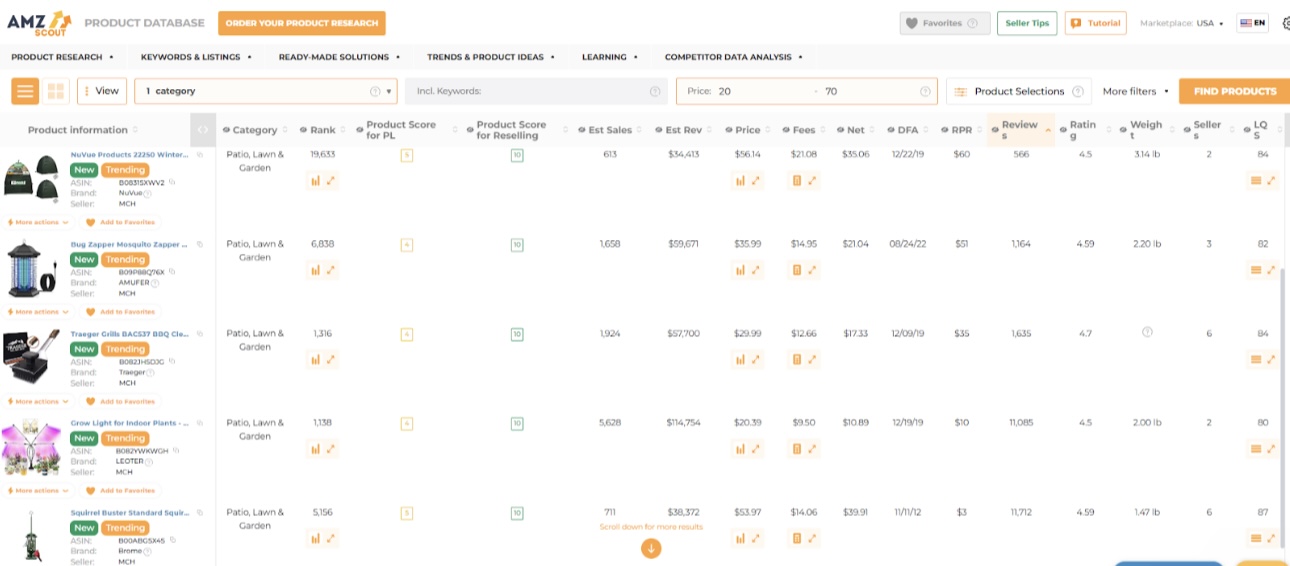Click help icon on Favorites button
Image resolution: width=1290 pixels, height=566 pixels.
972,23
